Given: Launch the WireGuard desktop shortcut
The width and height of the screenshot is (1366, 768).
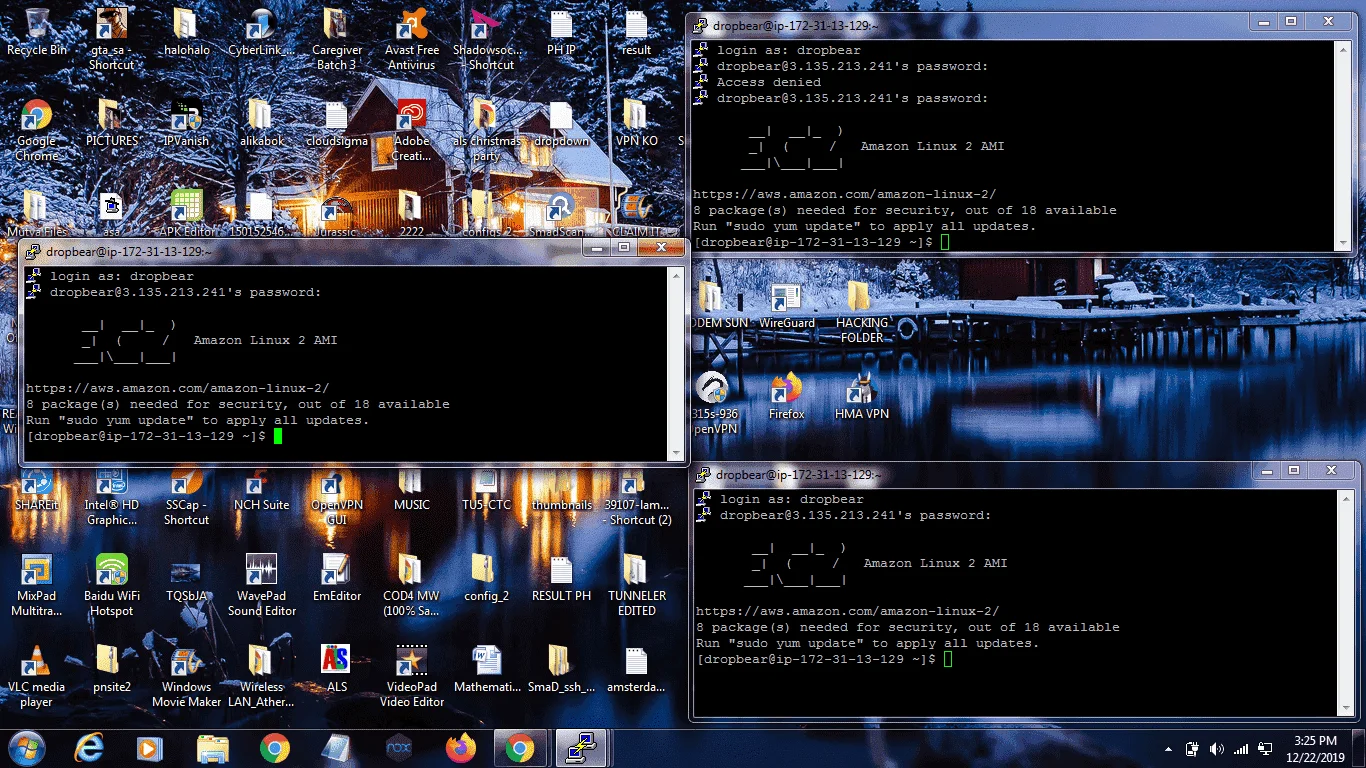Looking at the screenshot, I should (786, 306).
